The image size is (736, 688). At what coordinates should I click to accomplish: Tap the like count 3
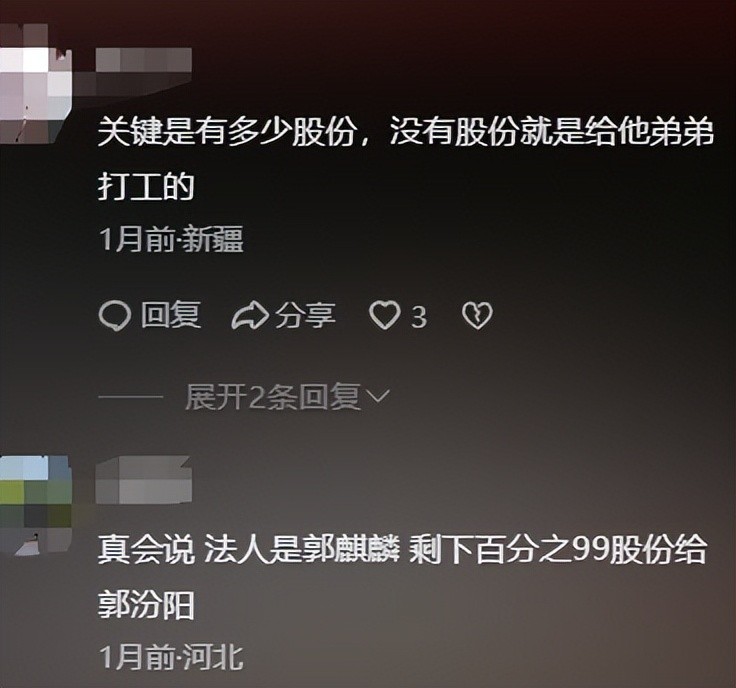tap(419, 317)
